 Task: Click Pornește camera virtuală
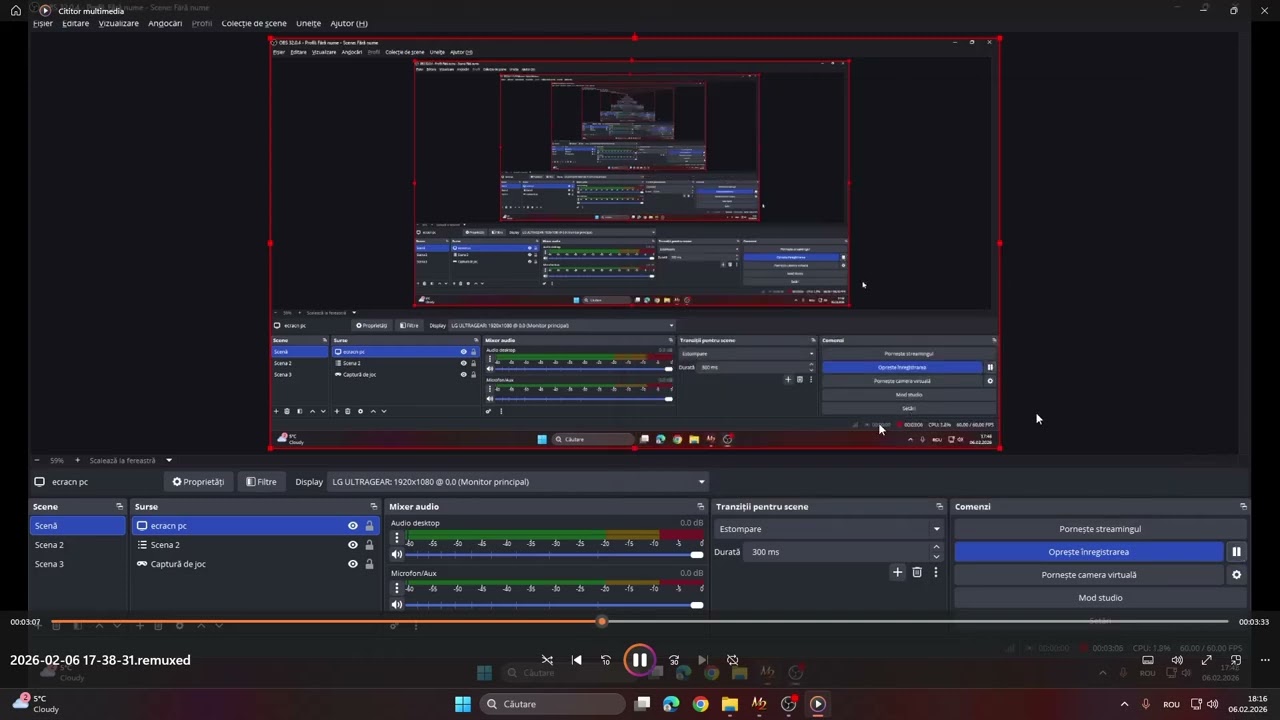click(x=1088, y=575)
